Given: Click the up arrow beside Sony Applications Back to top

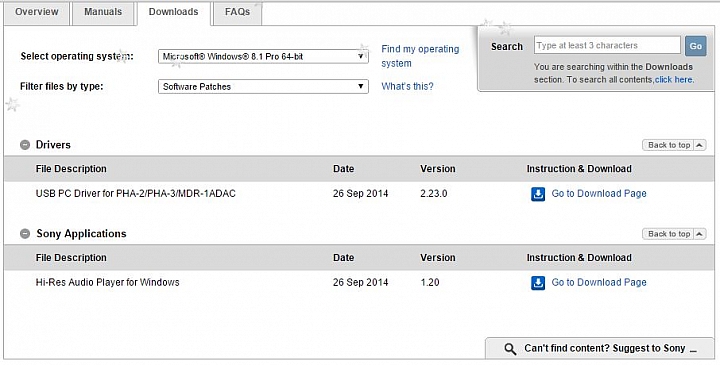Looking at the screenshot, I should (x=699, y=234).
